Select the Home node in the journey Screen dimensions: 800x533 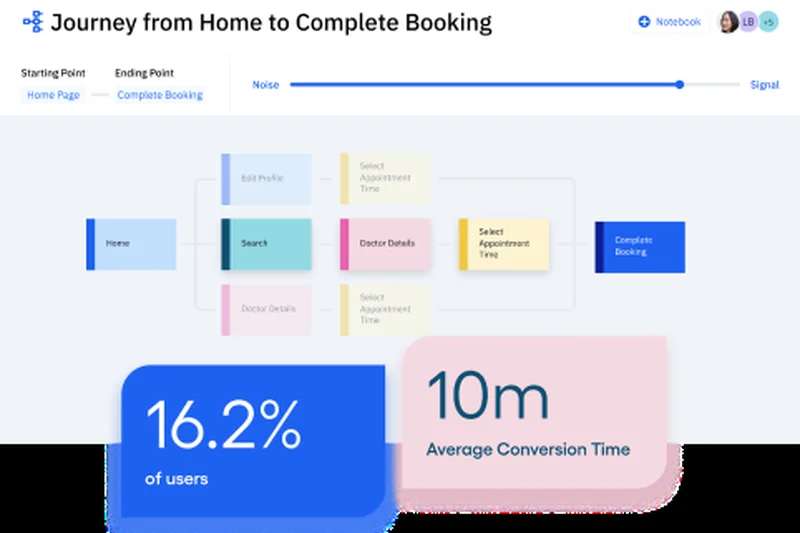click(x=131, y=244)
